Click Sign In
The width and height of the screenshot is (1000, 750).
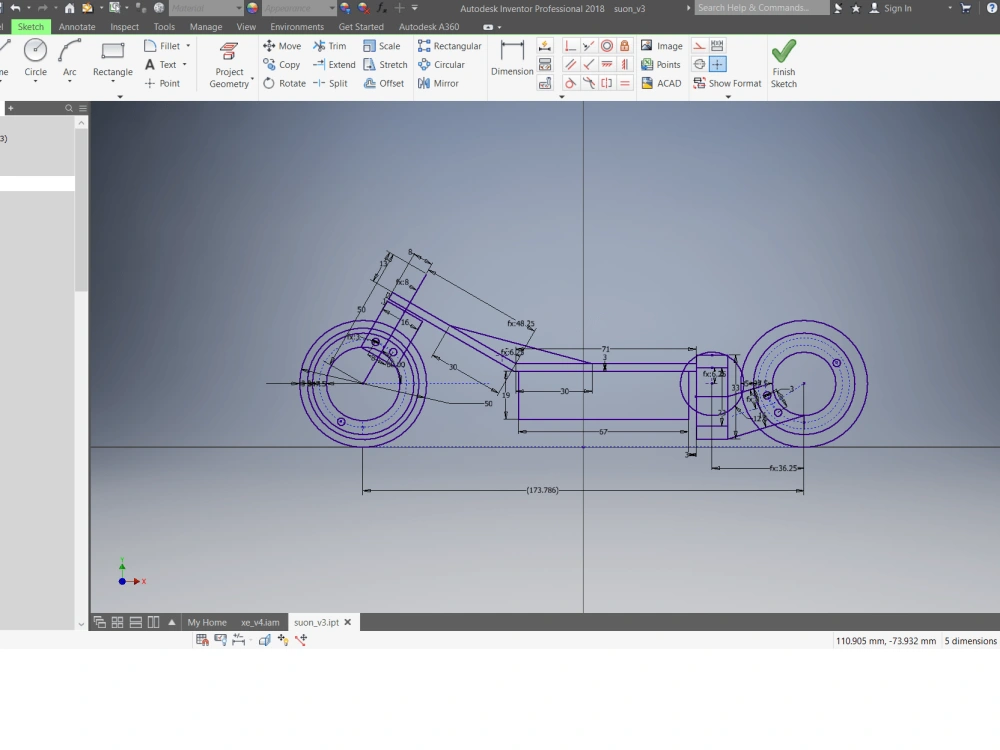coord(891,8)
